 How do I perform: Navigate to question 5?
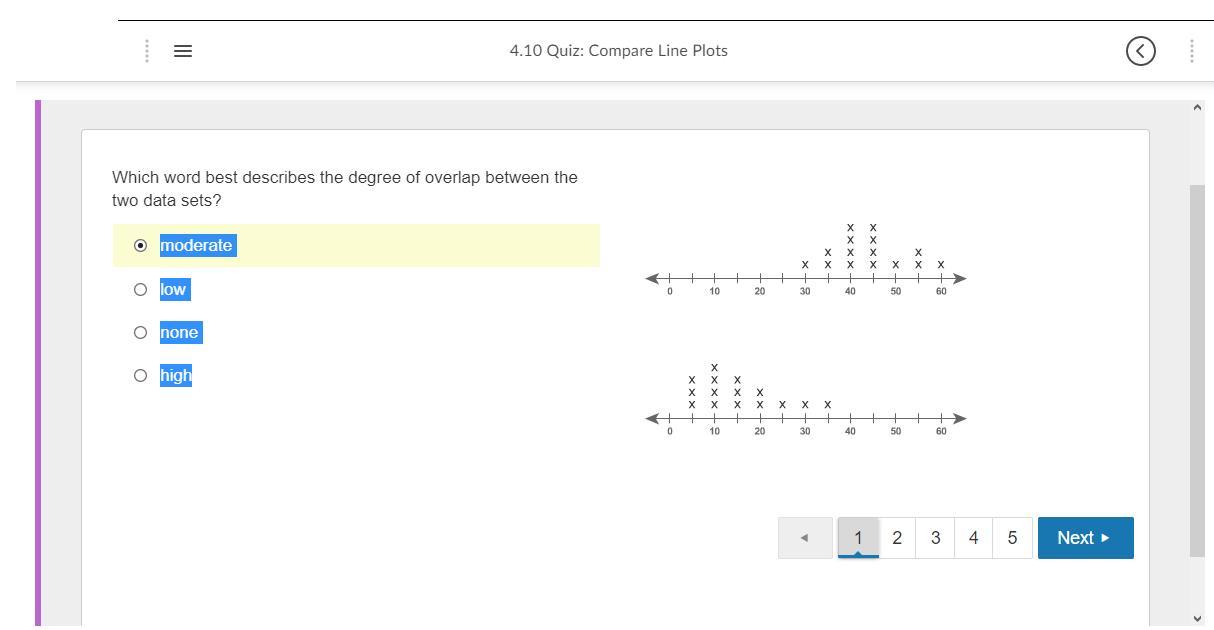pyautogui.click(x=1012, y=538)
